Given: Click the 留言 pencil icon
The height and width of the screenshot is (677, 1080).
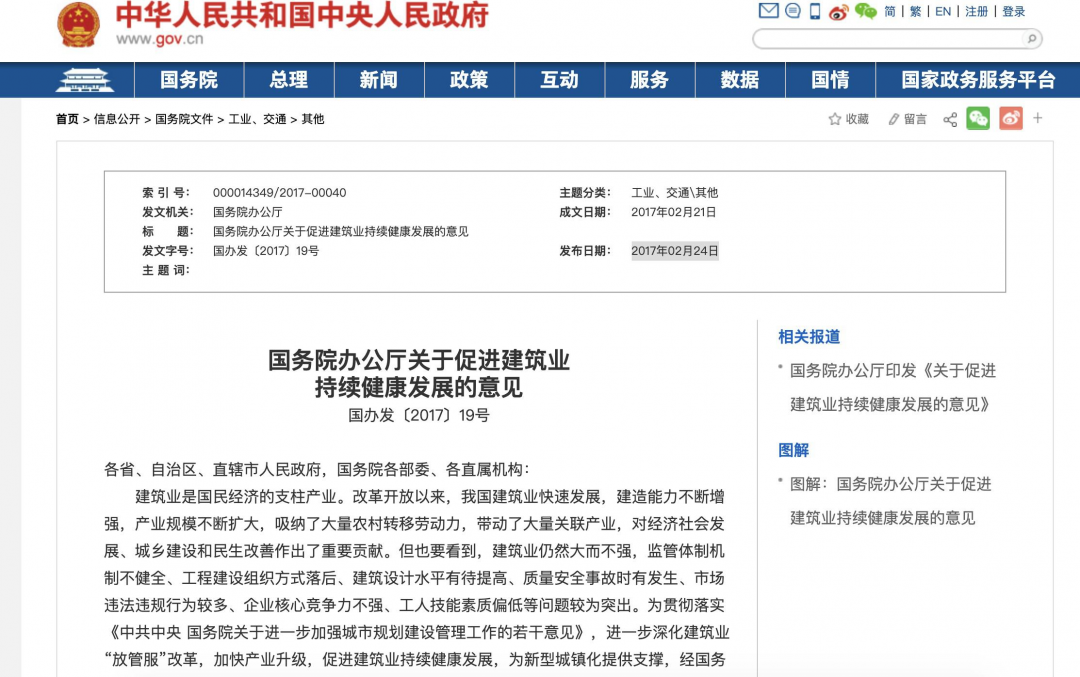Looking at the screenshot, I should 893,119.
